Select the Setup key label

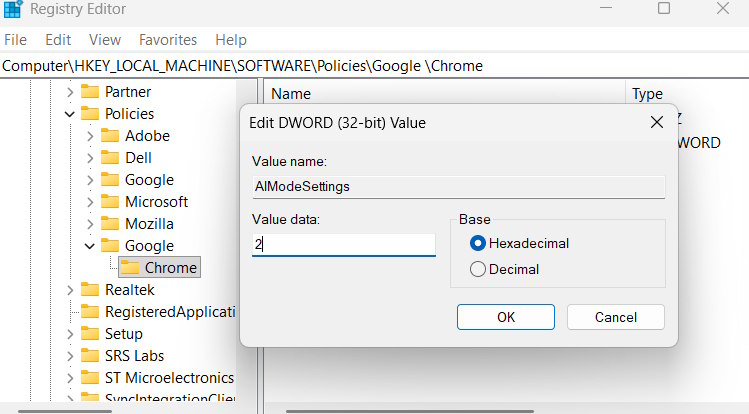click(124, 334)
